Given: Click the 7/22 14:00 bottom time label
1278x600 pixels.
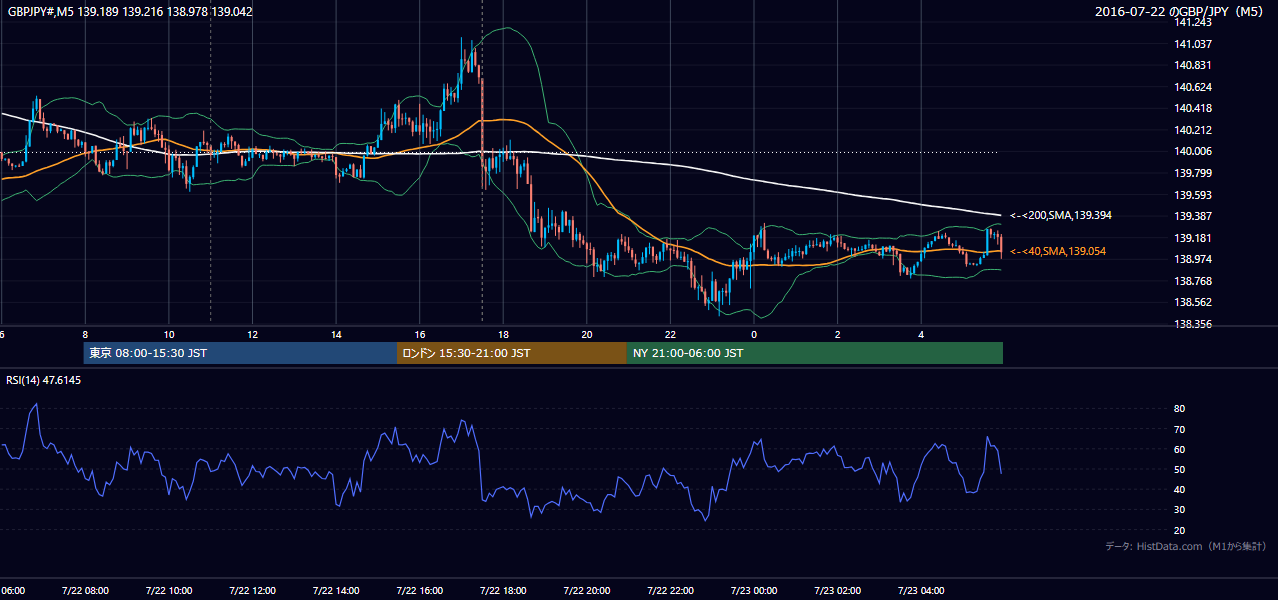Looking at the screenshot, I should [336, 591].
